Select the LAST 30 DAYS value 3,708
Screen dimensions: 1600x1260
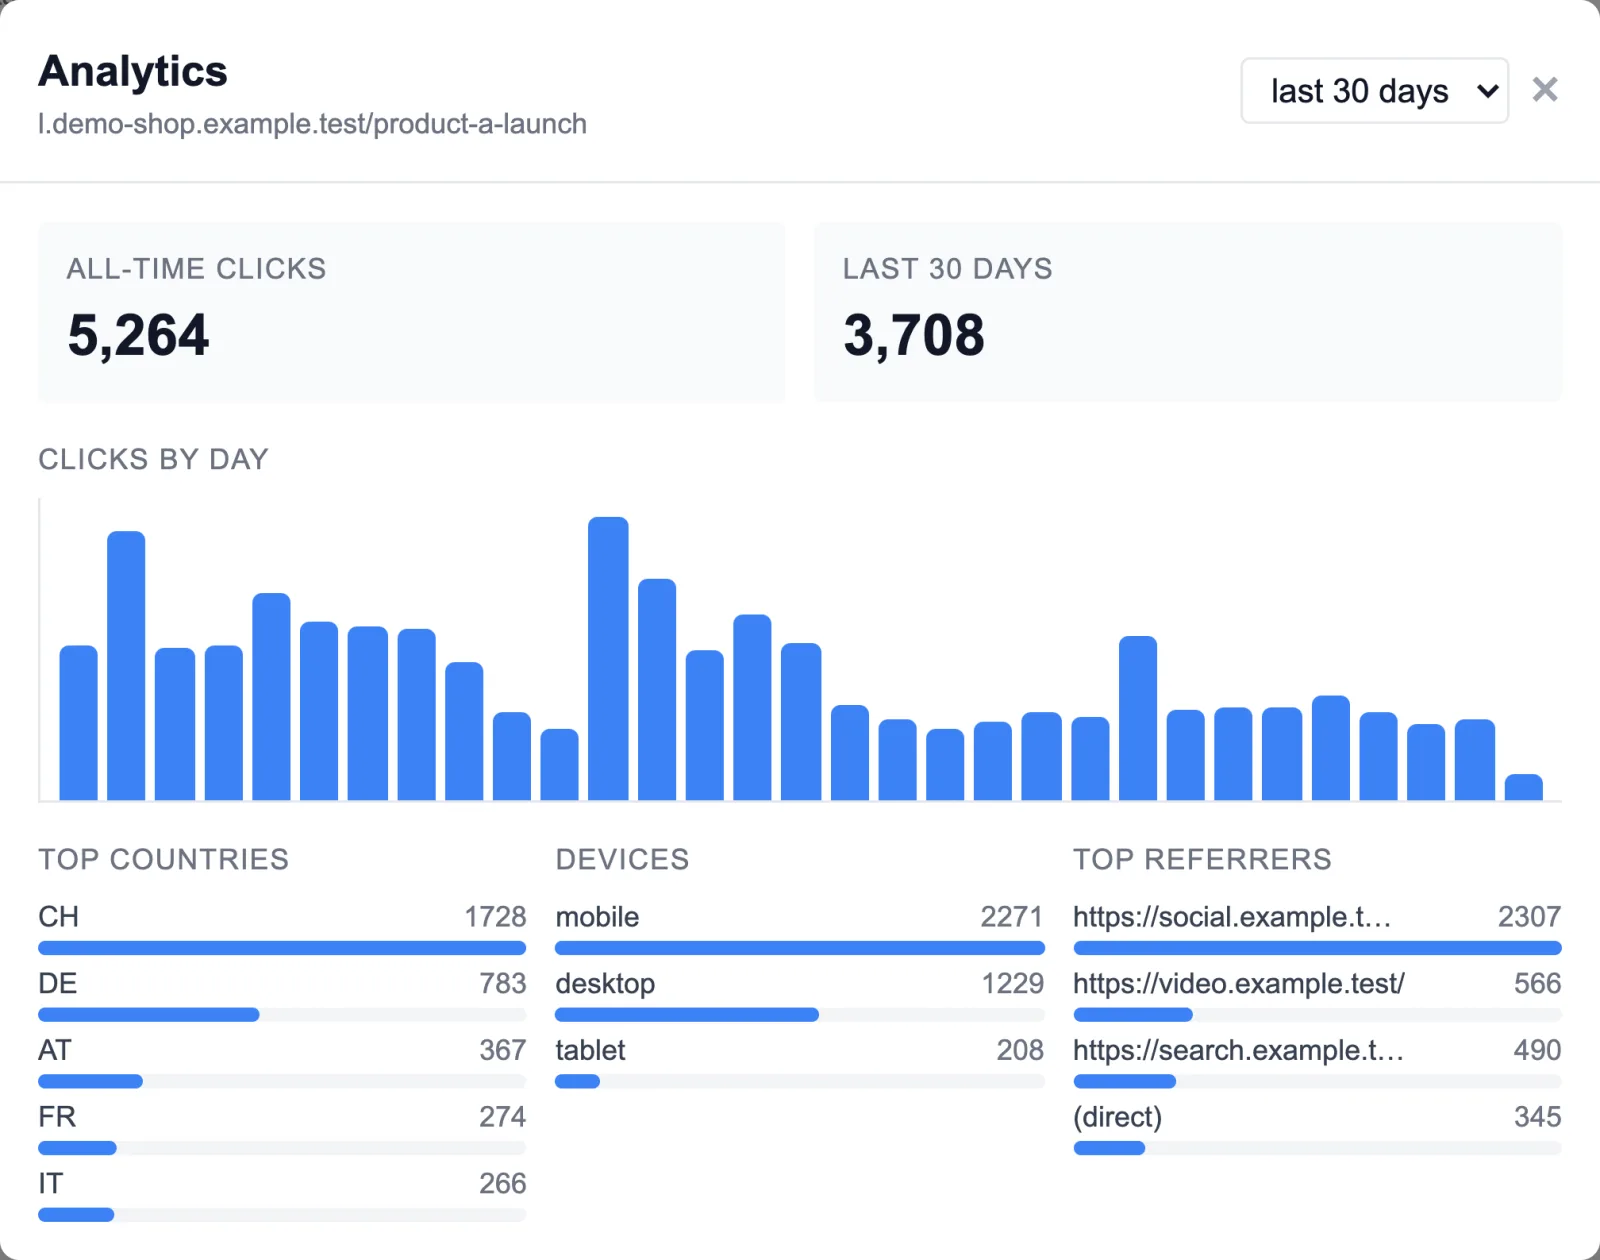point(914,335)
